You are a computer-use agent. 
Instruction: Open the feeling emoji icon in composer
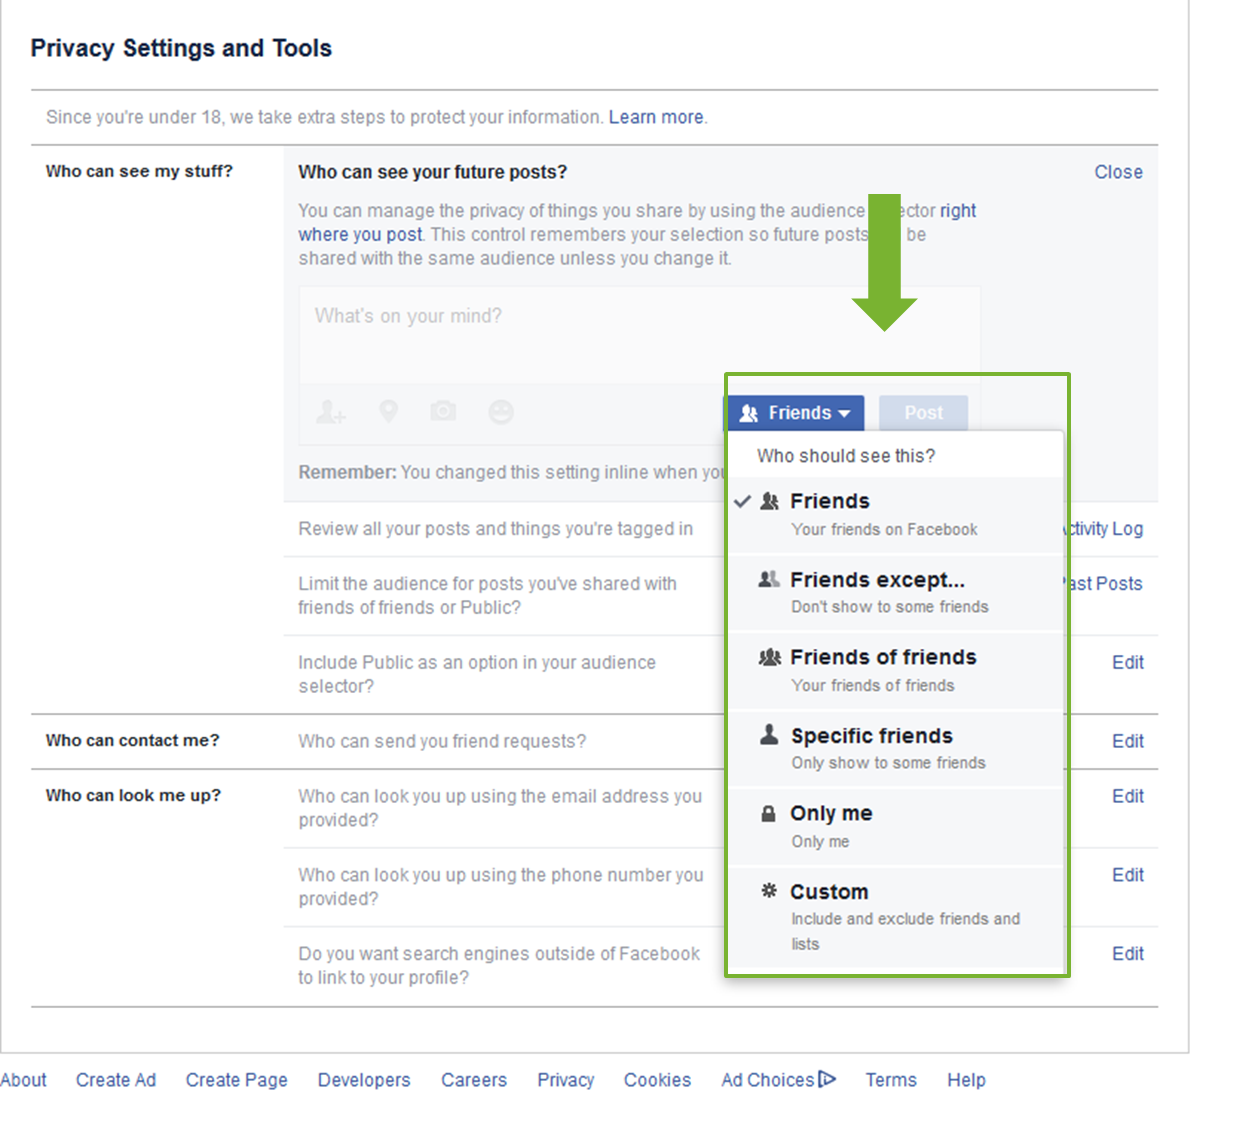[501, 412]
